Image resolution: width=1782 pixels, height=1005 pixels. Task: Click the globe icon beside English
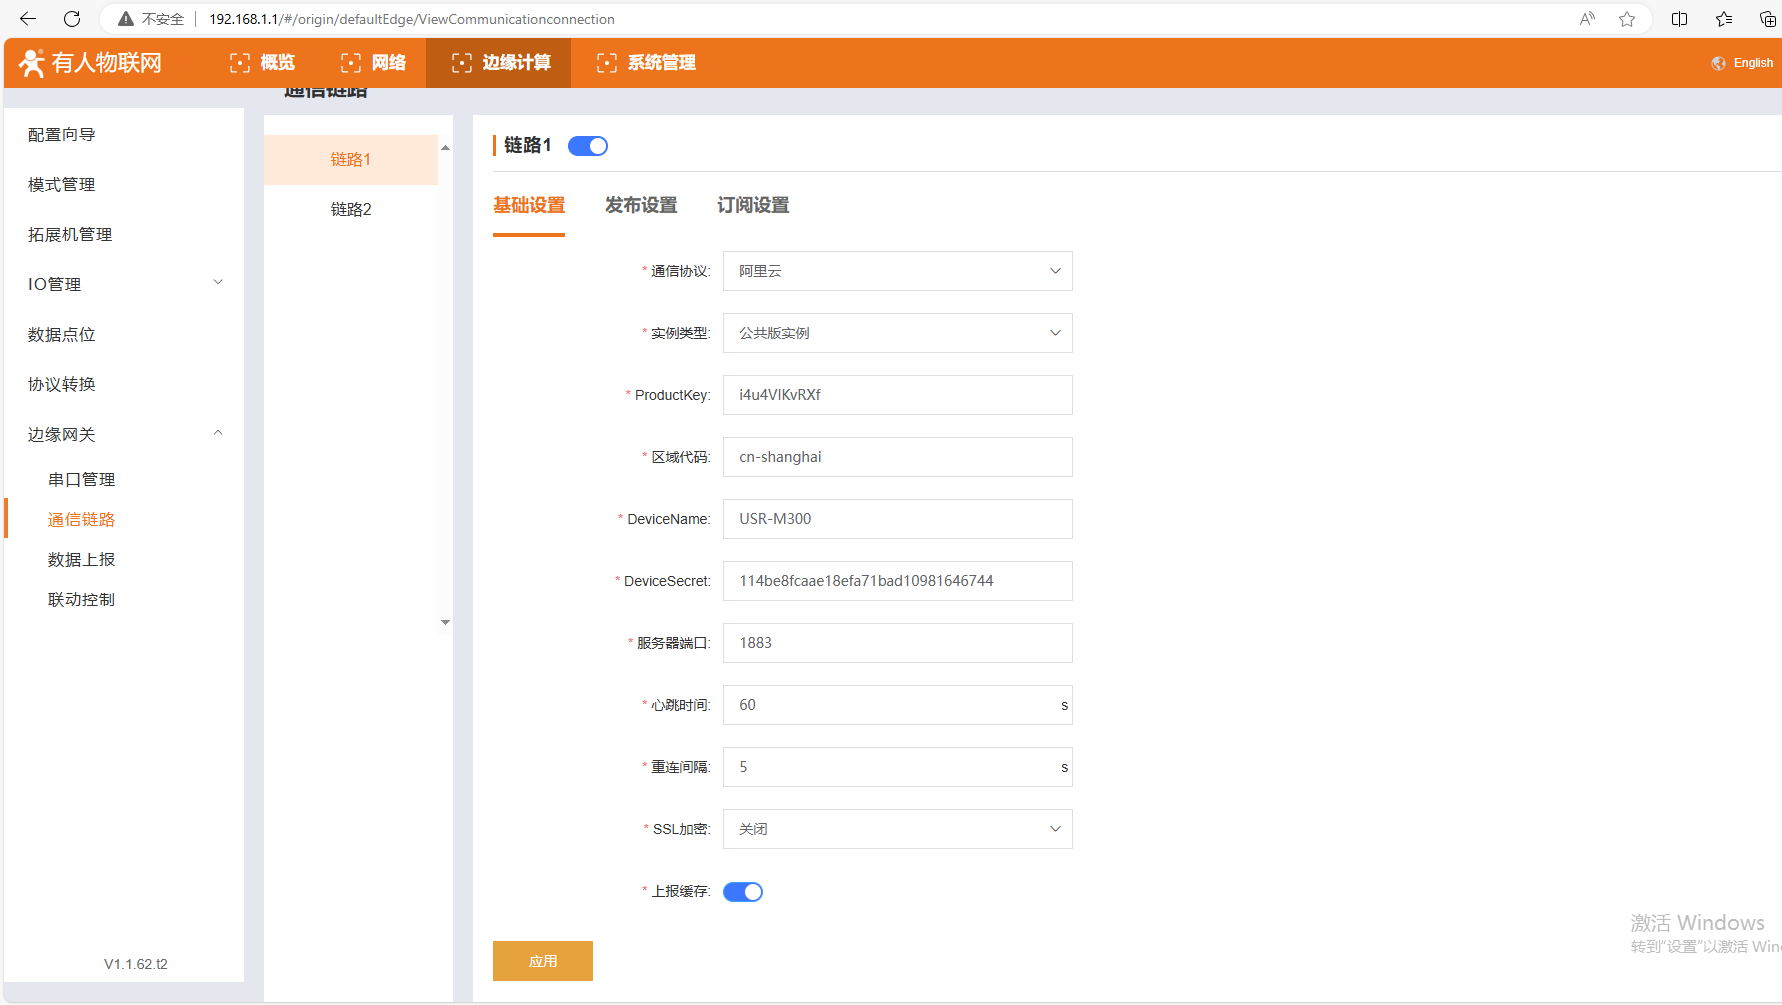[x=1718, y=63]
